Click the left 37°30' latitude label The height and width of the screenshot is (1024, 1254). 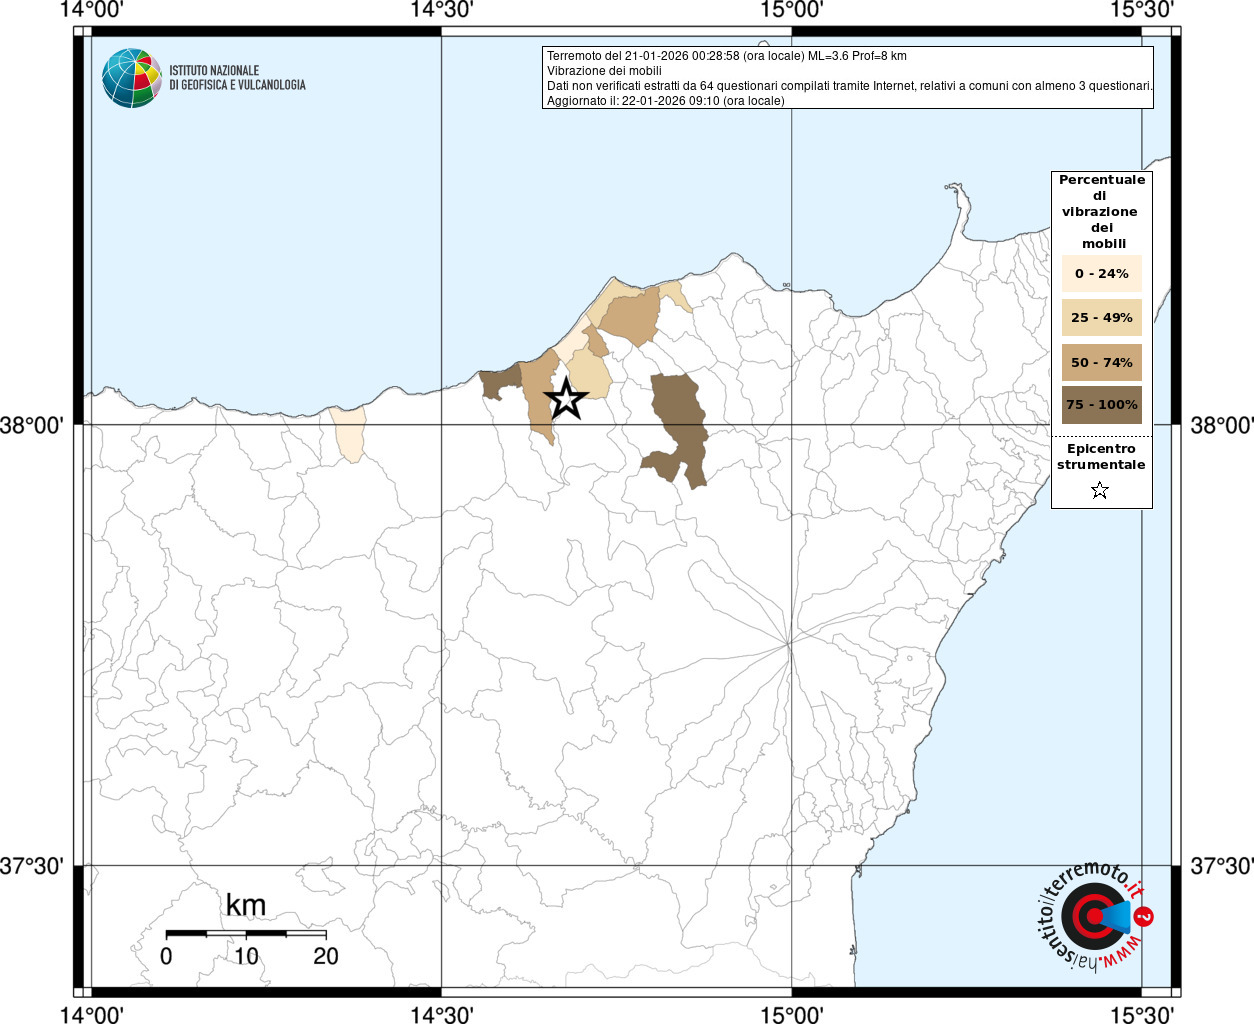(x=32, y=866)
